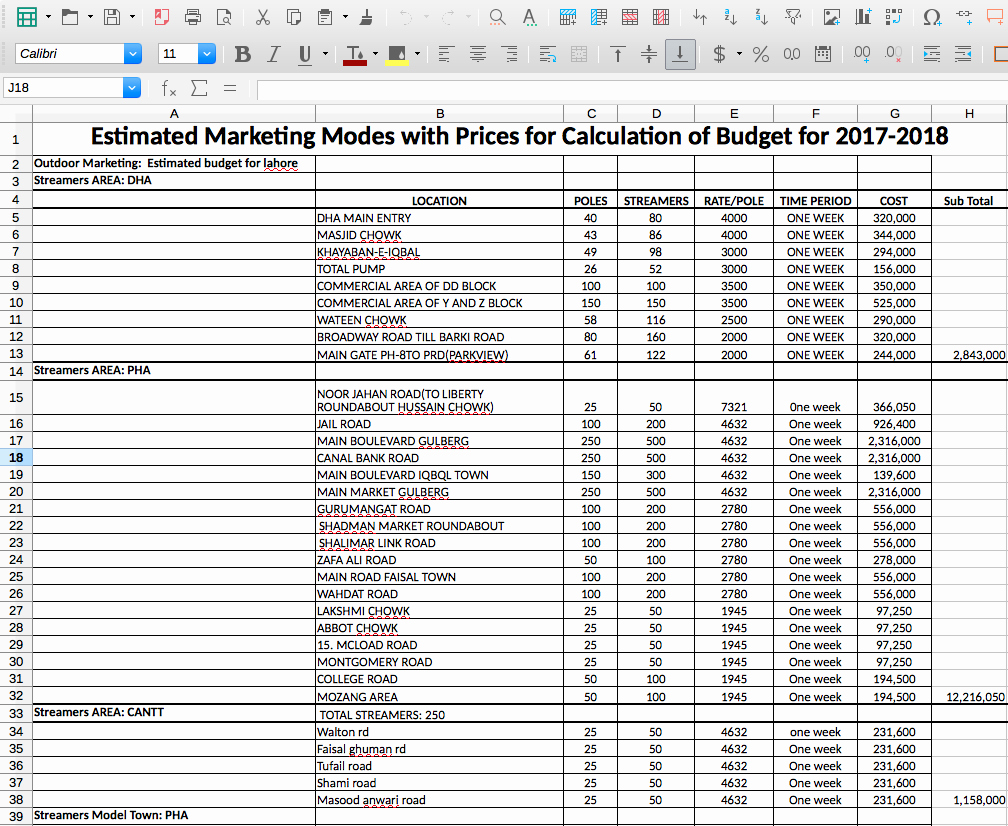Viewport: 1008px width, 826px height.
Task: Click the New Spreadsheet icon
Action: tap(26, 17)
